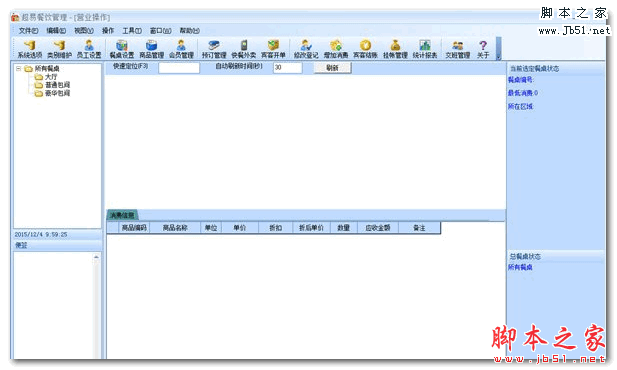Select the 普通包间 folder in tree
Screen dimensions: 617x370
(x=57, y=85)
